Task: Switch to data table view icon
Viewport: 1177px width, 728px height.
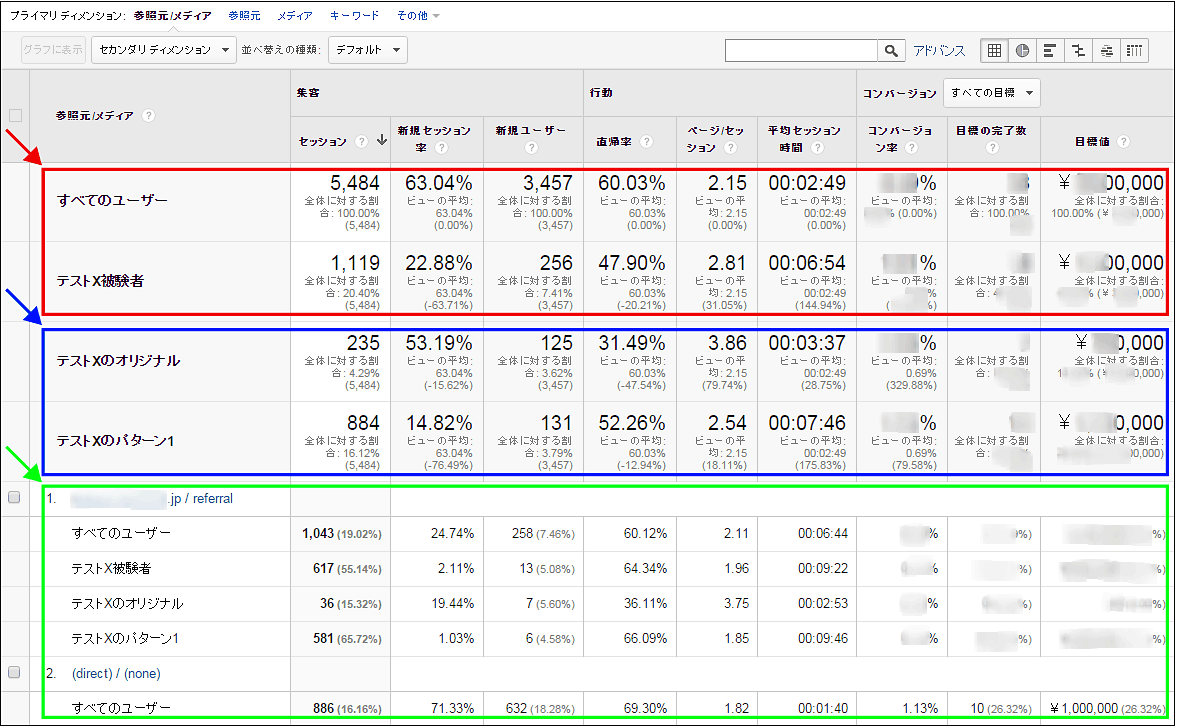Action: (x=994, y=51)
